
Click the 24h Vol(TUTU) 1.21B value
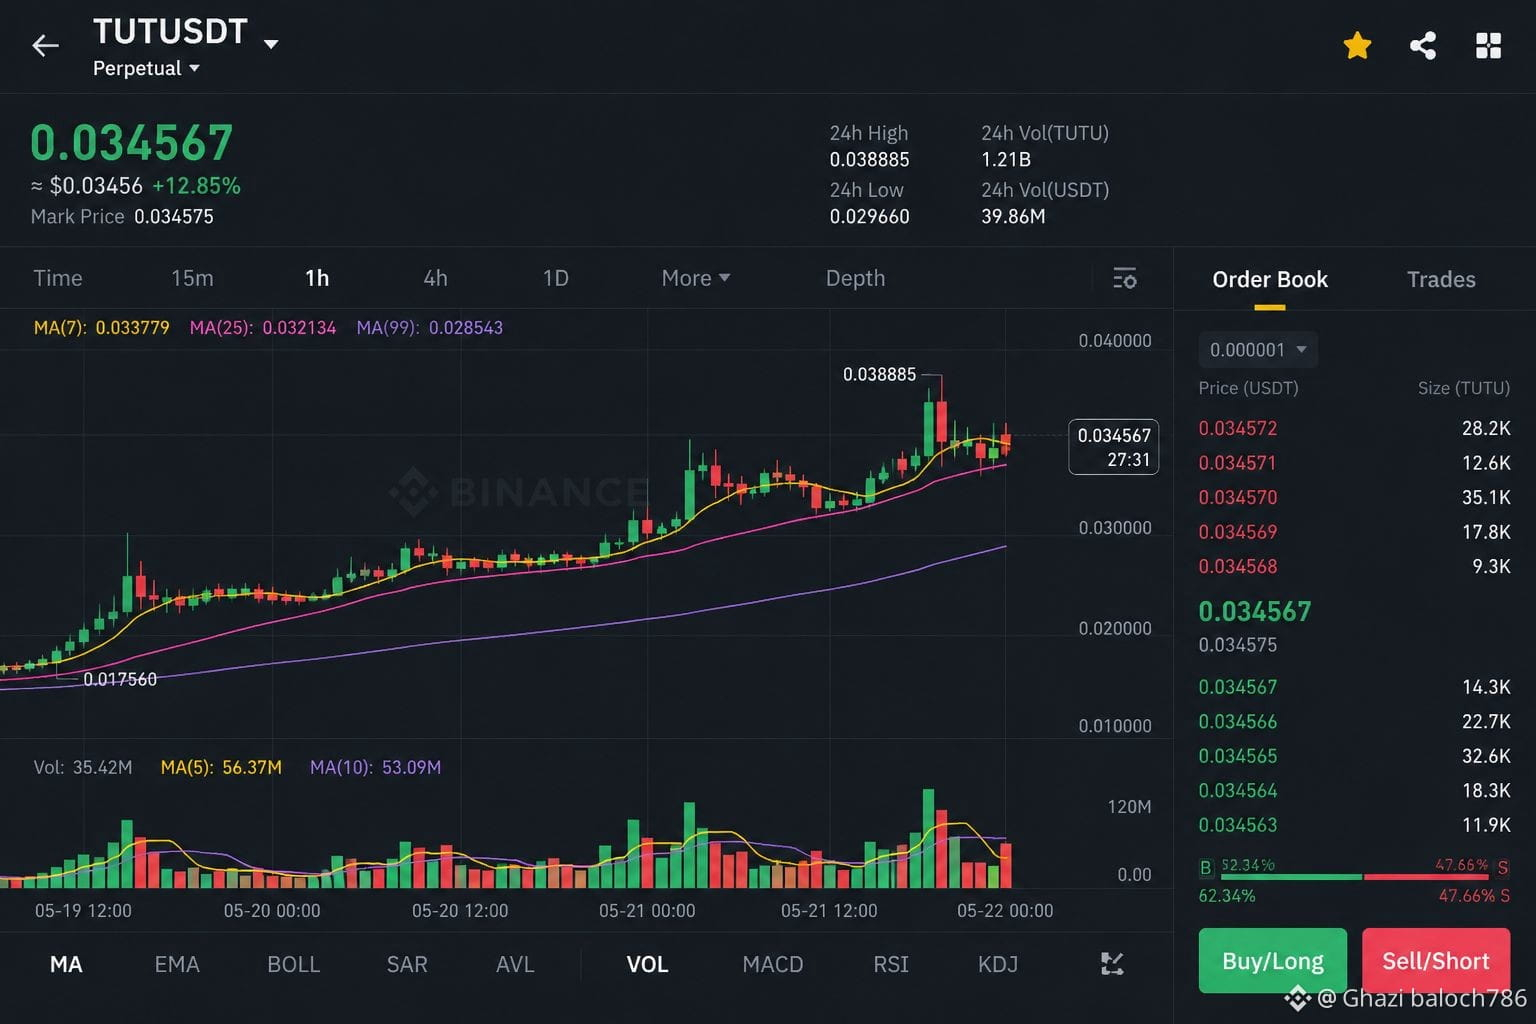tap(1006, 159)
